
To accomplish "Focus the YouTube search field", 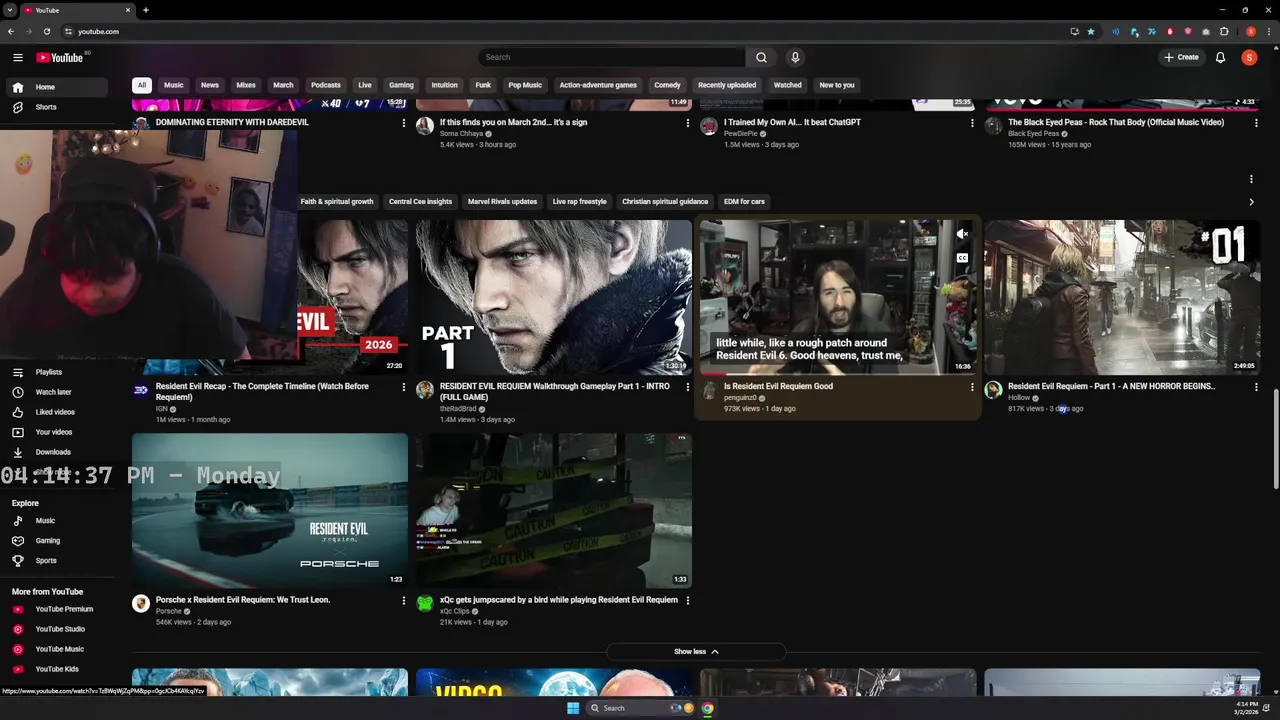I will tap(611, 57).
